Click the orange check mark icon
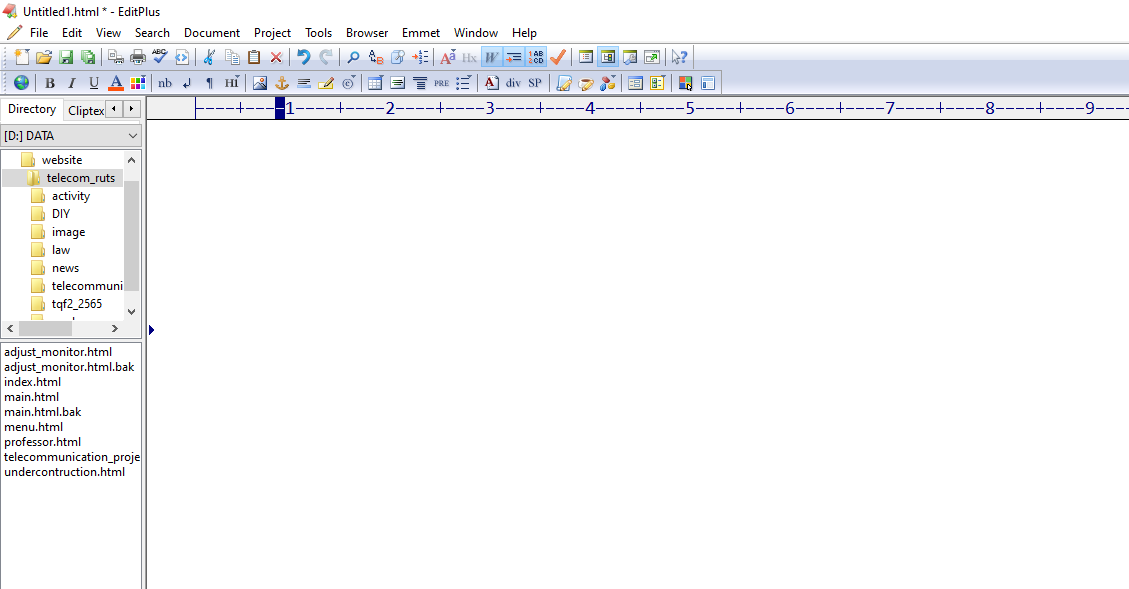 558,57
